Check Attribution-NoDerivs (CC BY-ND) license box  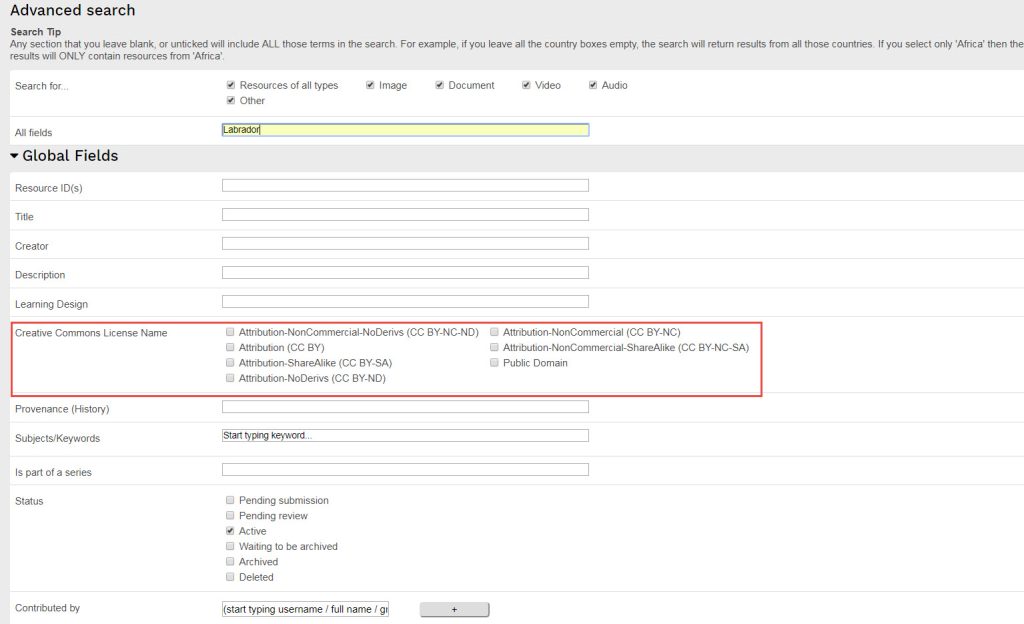230,378
